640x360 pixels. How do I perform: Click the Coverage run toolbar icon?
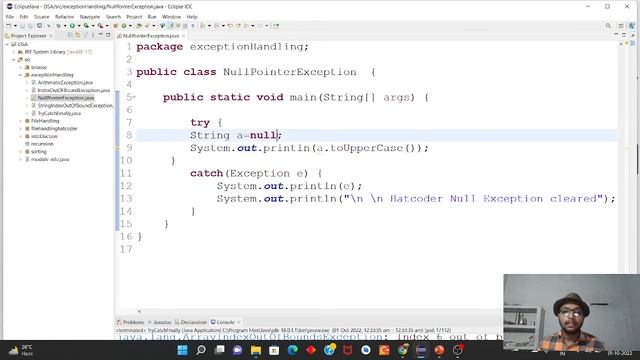tap(86, 26)
